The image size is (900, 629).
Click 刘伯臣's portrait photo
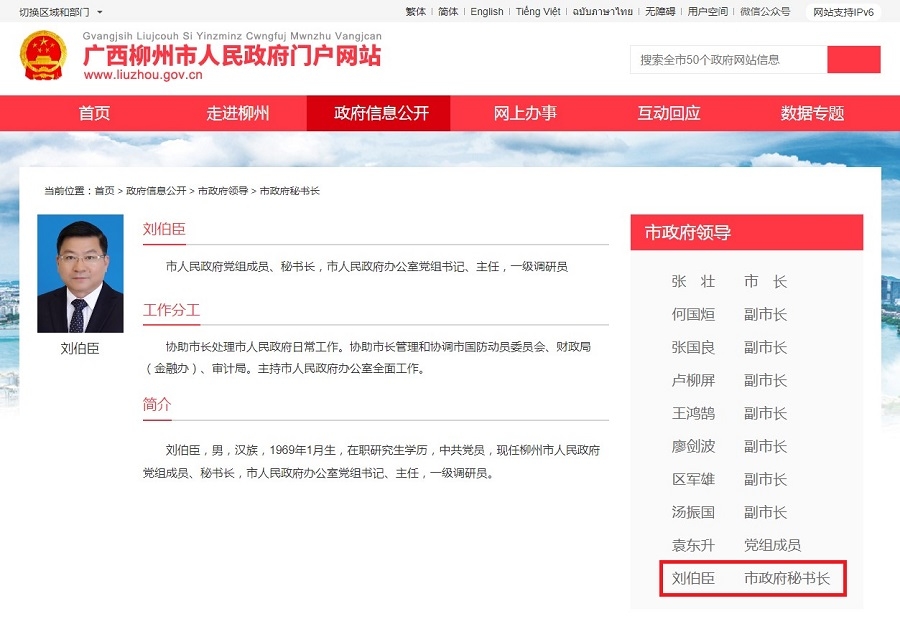(x=80, y=273)
